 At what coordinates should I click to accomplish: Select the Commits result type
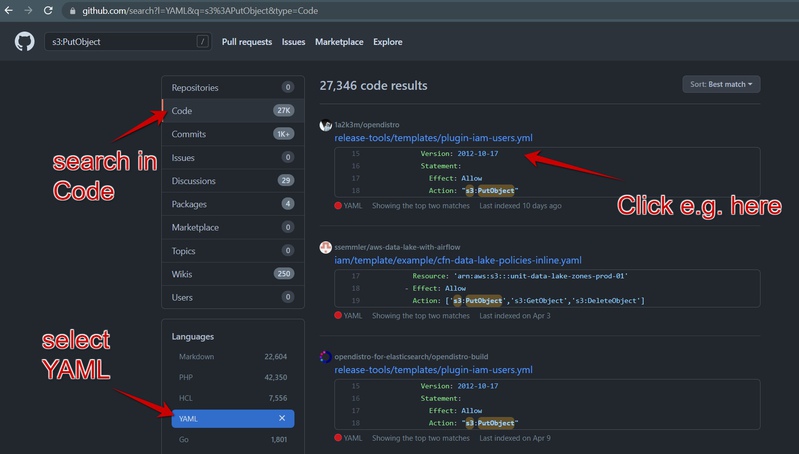tap(233, 134)
